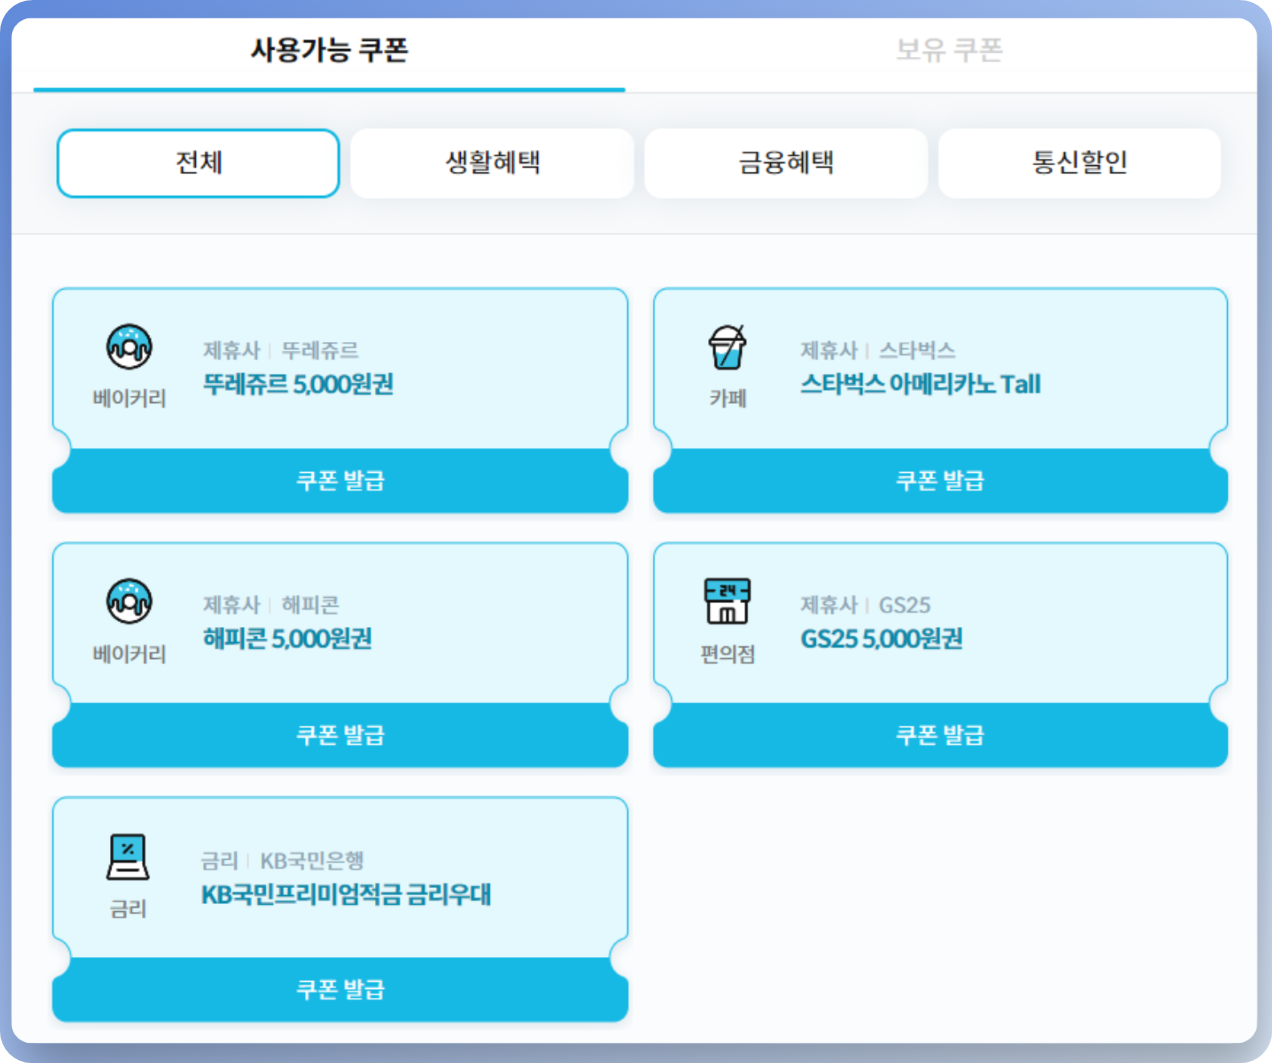Click the donut bakery icon on 뚜레쥬르 coupon
Image resolution: width=1272 pixels, height=1063 pixels.
click(129, 347)
